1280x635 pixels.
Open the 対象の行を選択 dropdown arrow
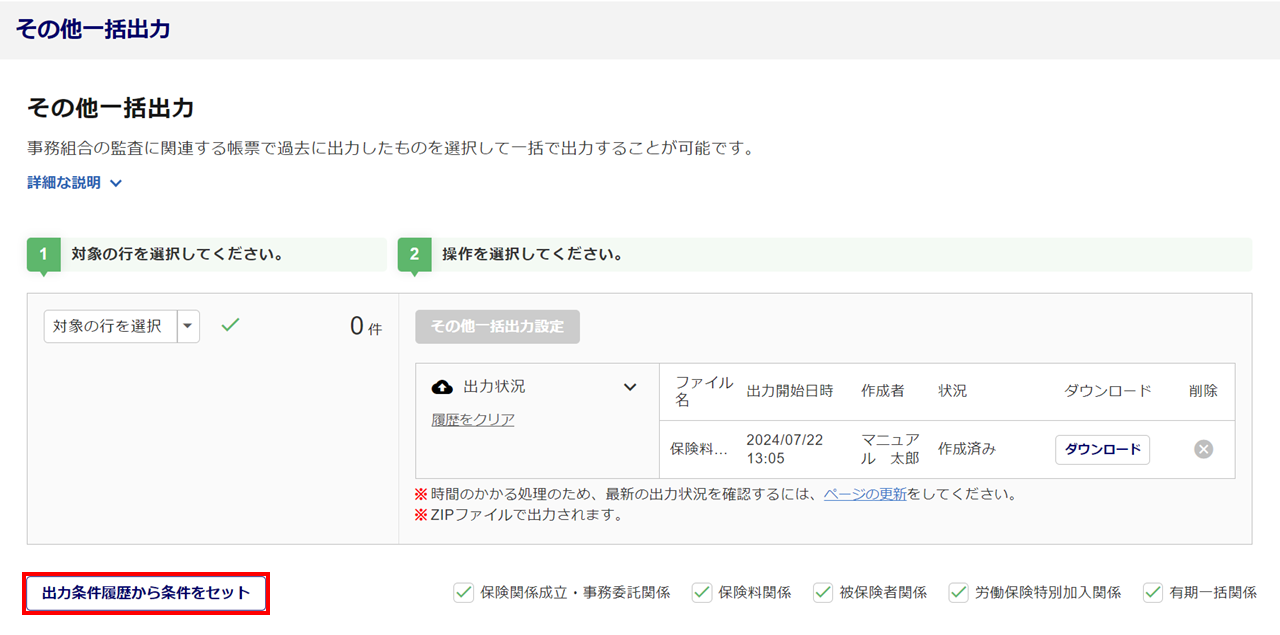click(189, 326)
